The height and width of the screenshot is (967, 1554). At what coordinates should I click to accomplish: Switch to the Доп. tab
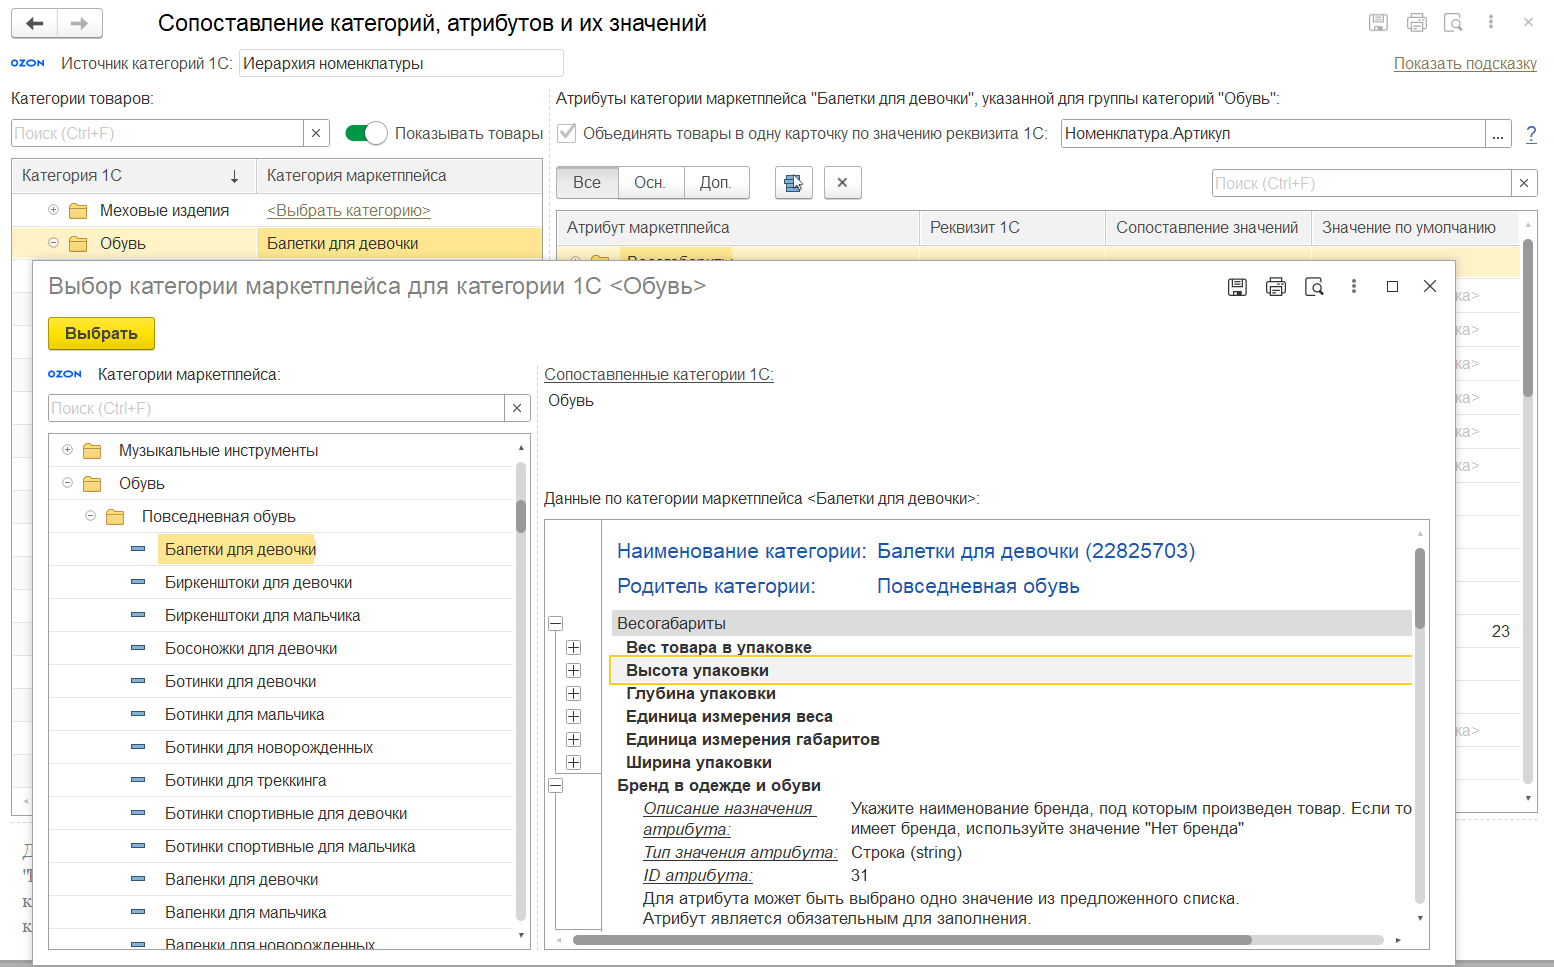click(x=716, y=183)
